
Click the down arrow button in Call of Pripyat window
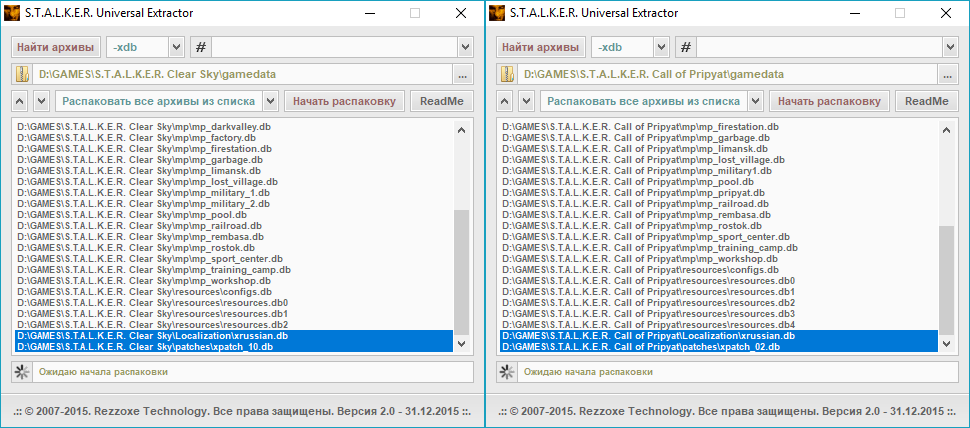point(526,101)
